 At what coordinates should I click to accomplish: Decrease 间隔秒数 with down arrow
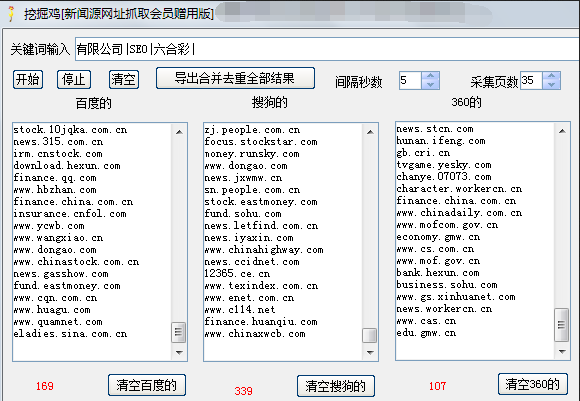430,85
